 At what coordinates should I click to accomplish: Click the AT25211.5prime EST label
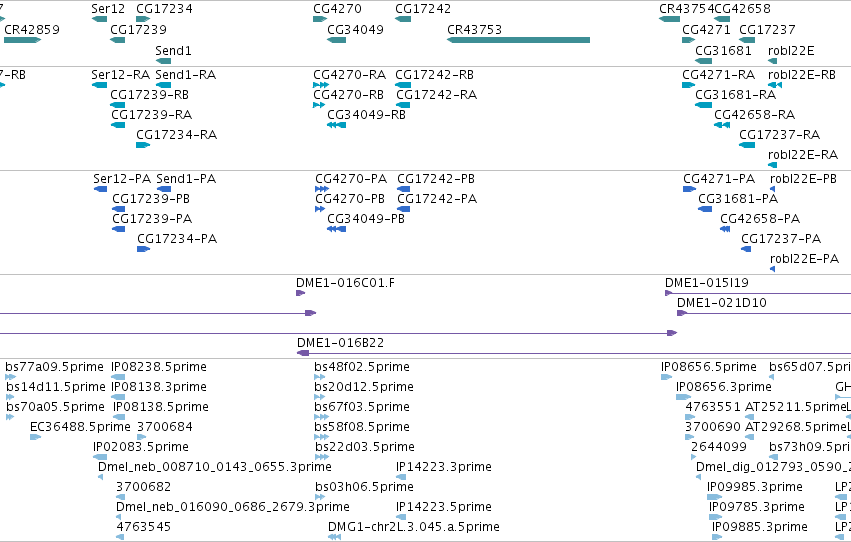click(796, 407)
